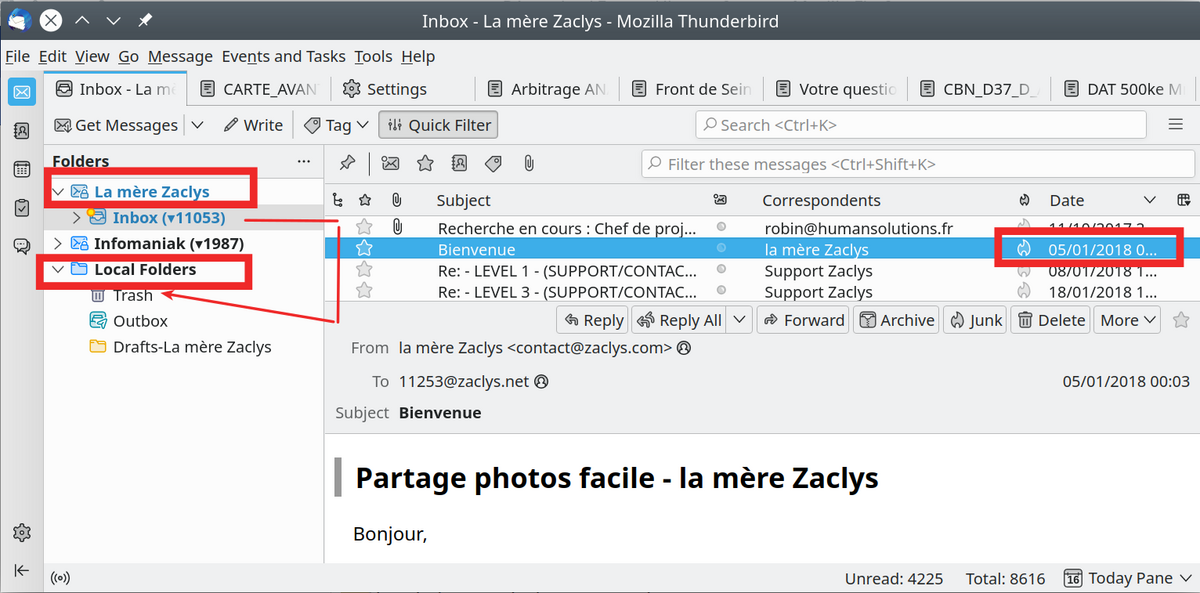Sort by read status column header
This screenshot has height=593, width=1200.
(720, 200)
